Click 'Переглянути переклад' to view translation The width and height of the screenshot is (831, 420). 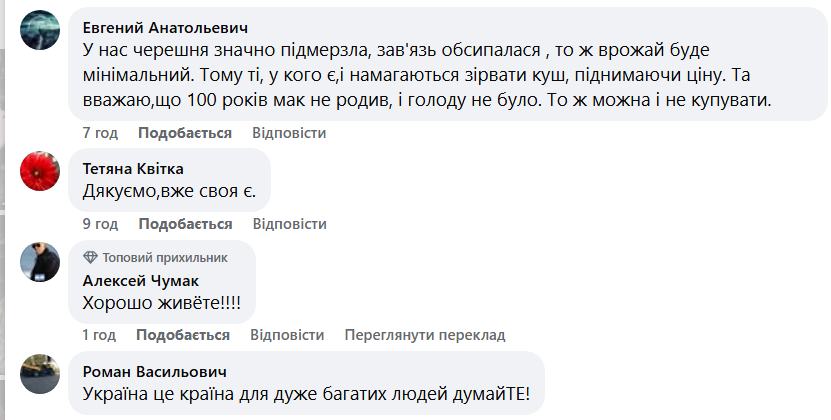tap(425, 335)
